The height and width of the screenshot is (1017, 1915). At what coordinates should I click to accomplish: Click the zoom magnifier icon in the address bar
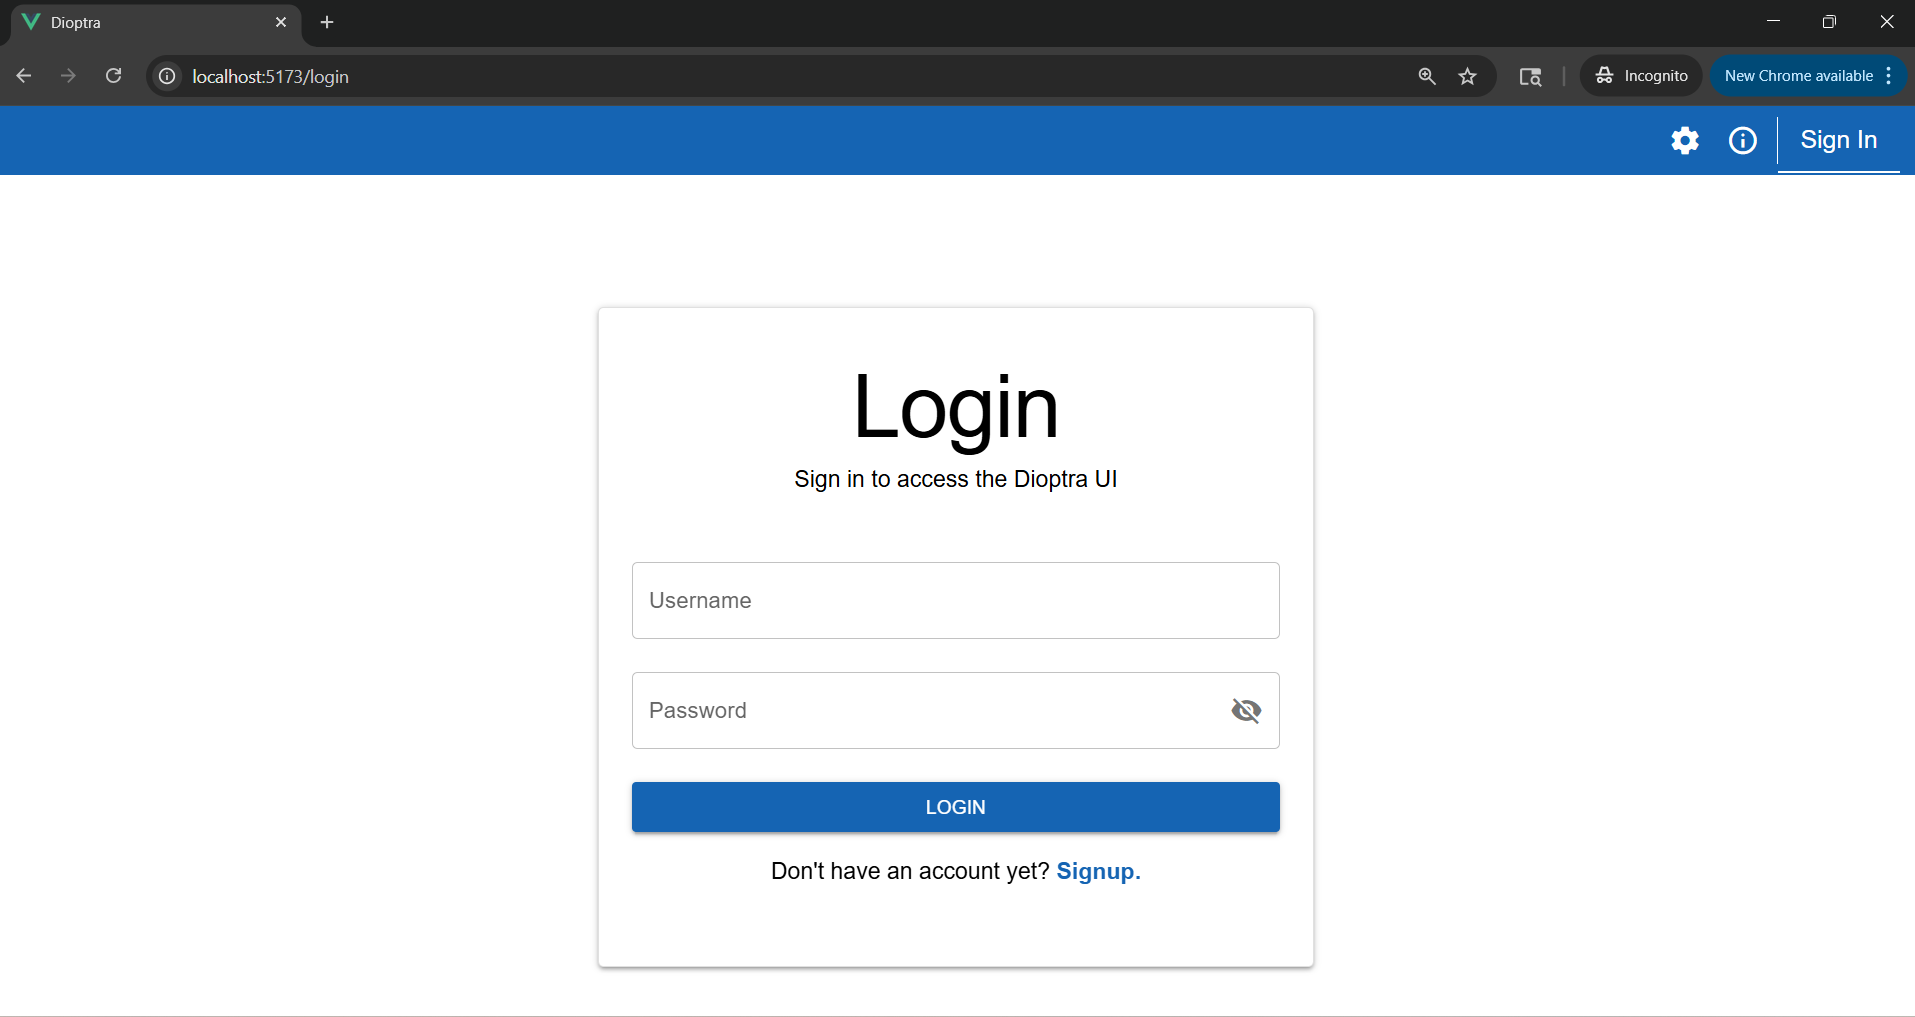point(1427,76)
